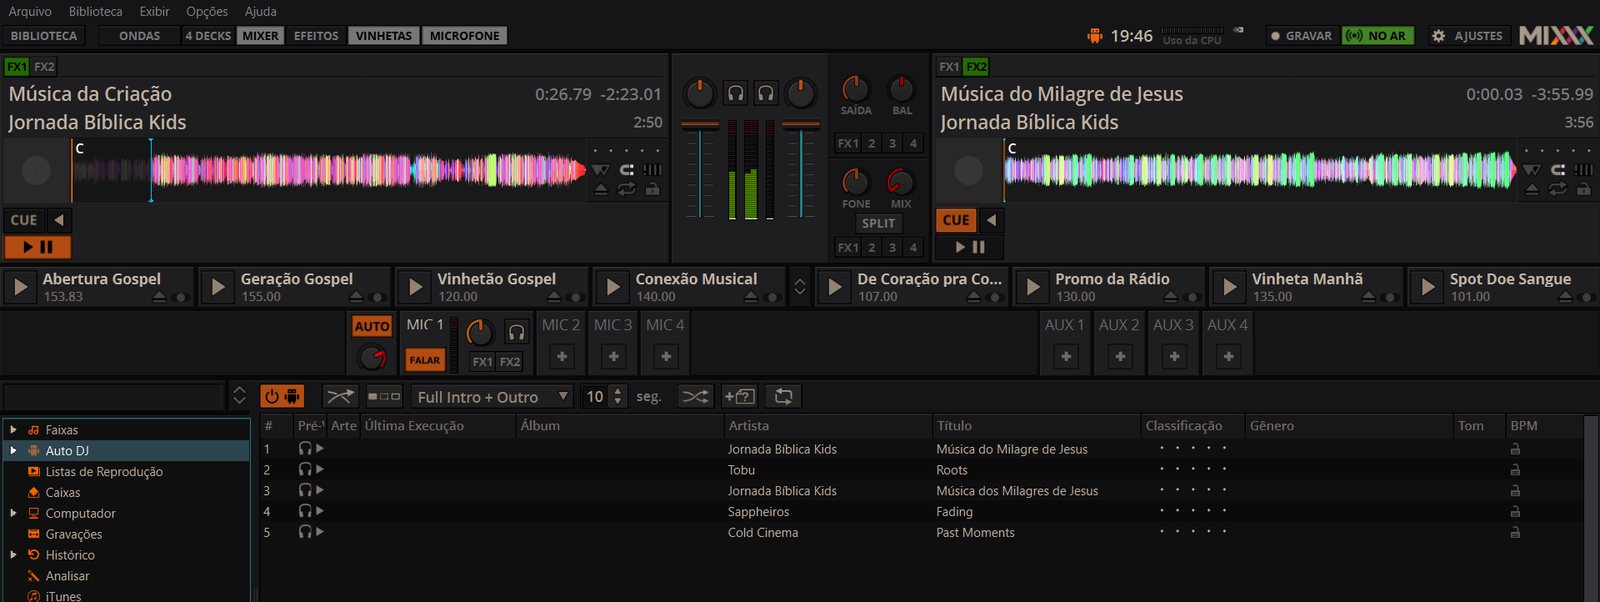Toggle headphone pre-listen for deck 2
This screenshot has width=1600, height=602.
766,93
